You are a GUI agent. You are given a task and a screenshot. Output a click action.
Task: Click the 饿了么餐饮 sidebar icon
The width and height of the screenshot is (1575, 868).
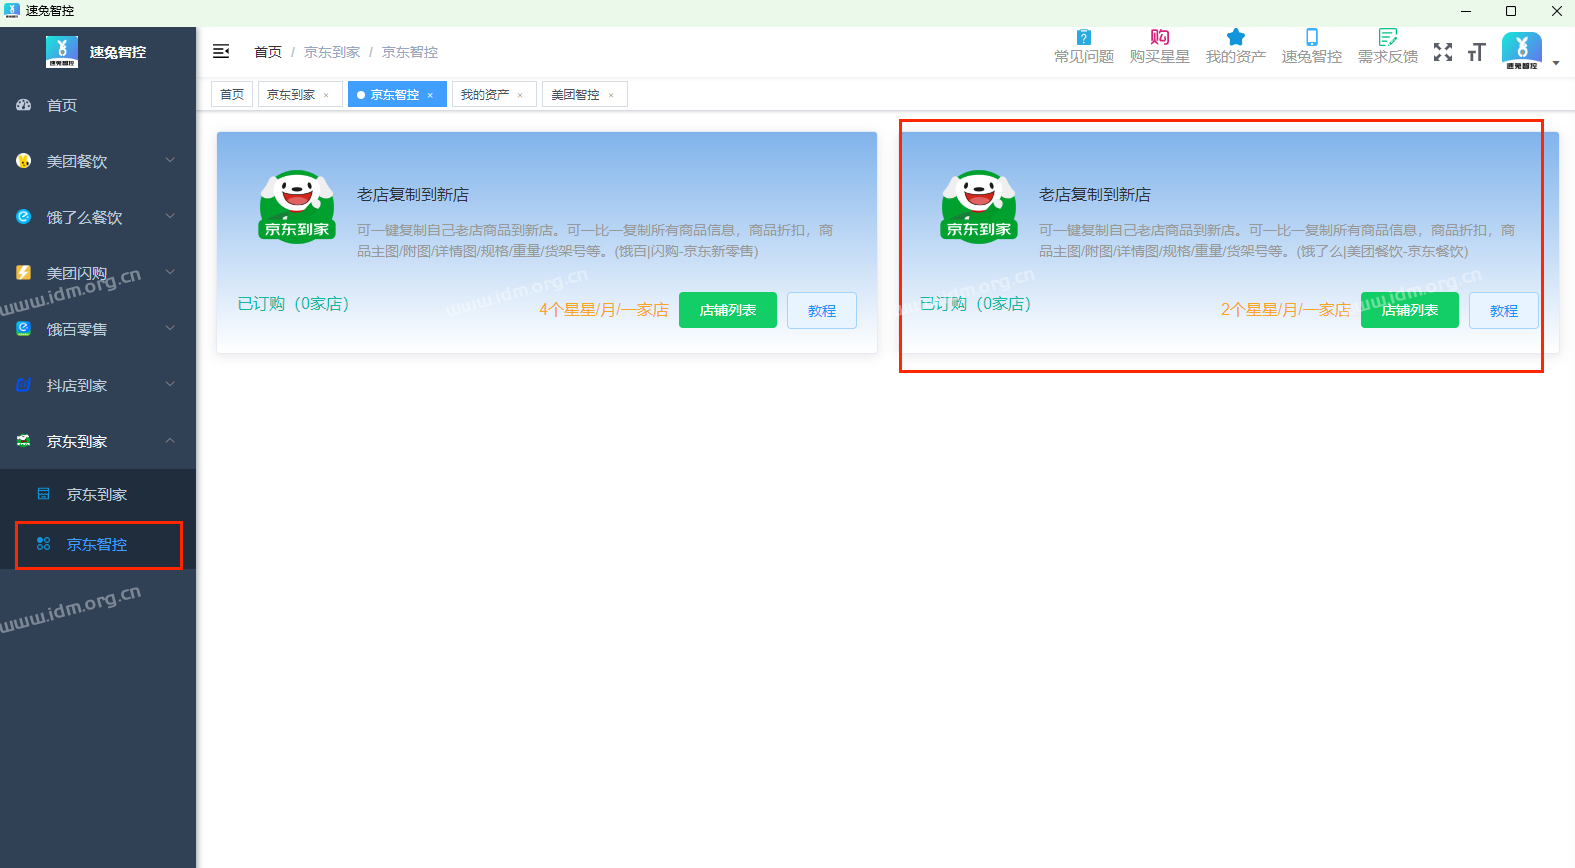coord(24,216)
